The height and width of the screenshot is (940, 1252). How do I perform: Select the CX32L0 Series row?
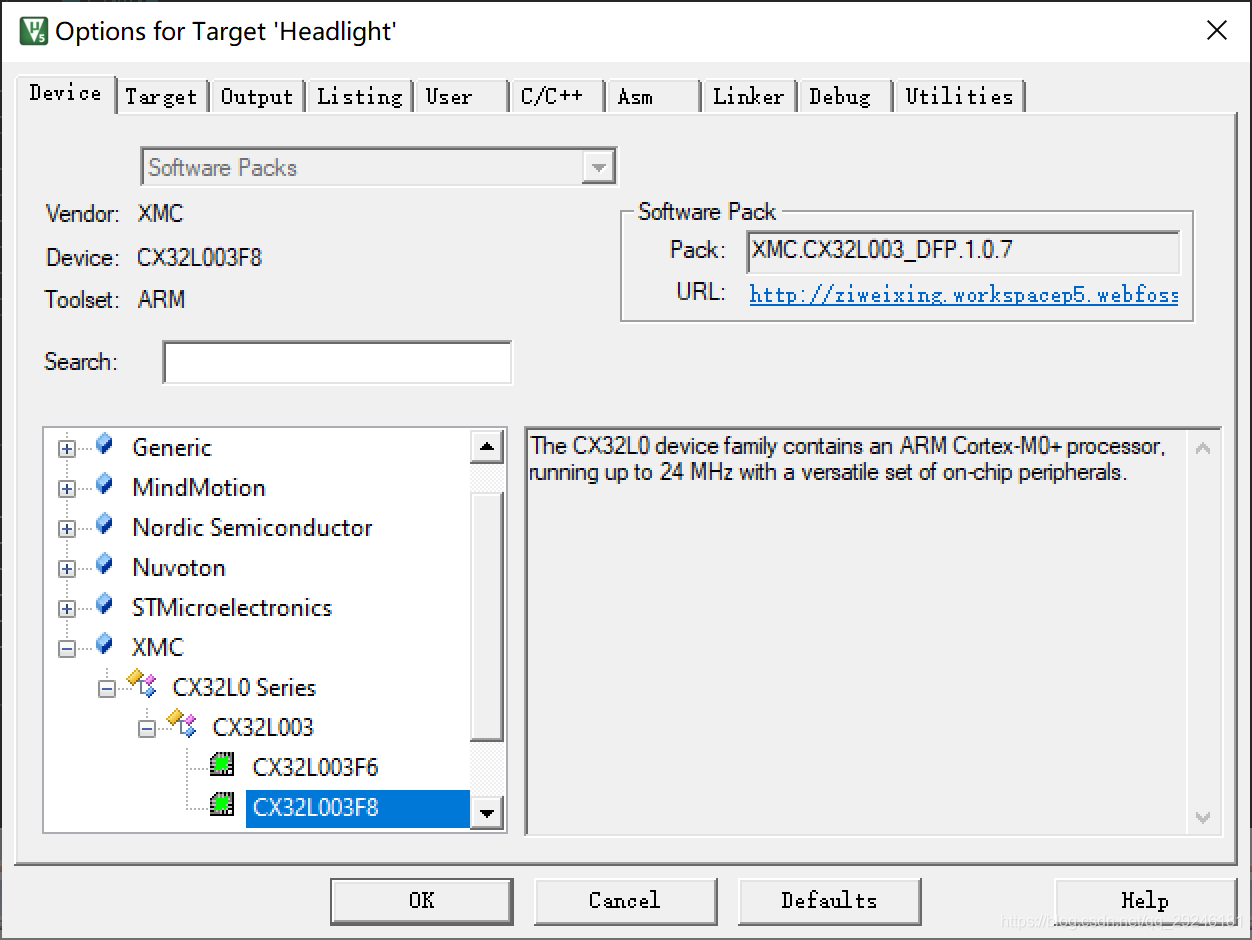tap(244, 688)
